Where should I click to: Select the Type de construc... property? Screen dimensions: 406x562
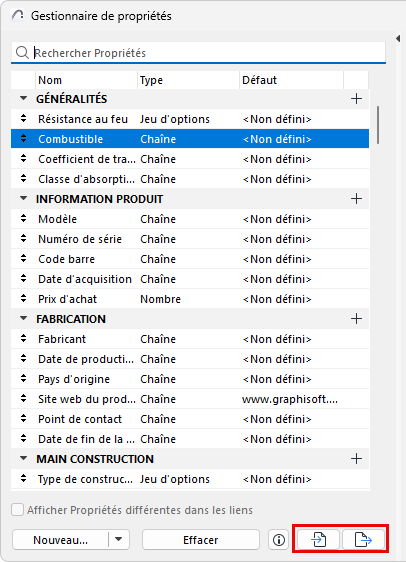[x=190, y=479]
